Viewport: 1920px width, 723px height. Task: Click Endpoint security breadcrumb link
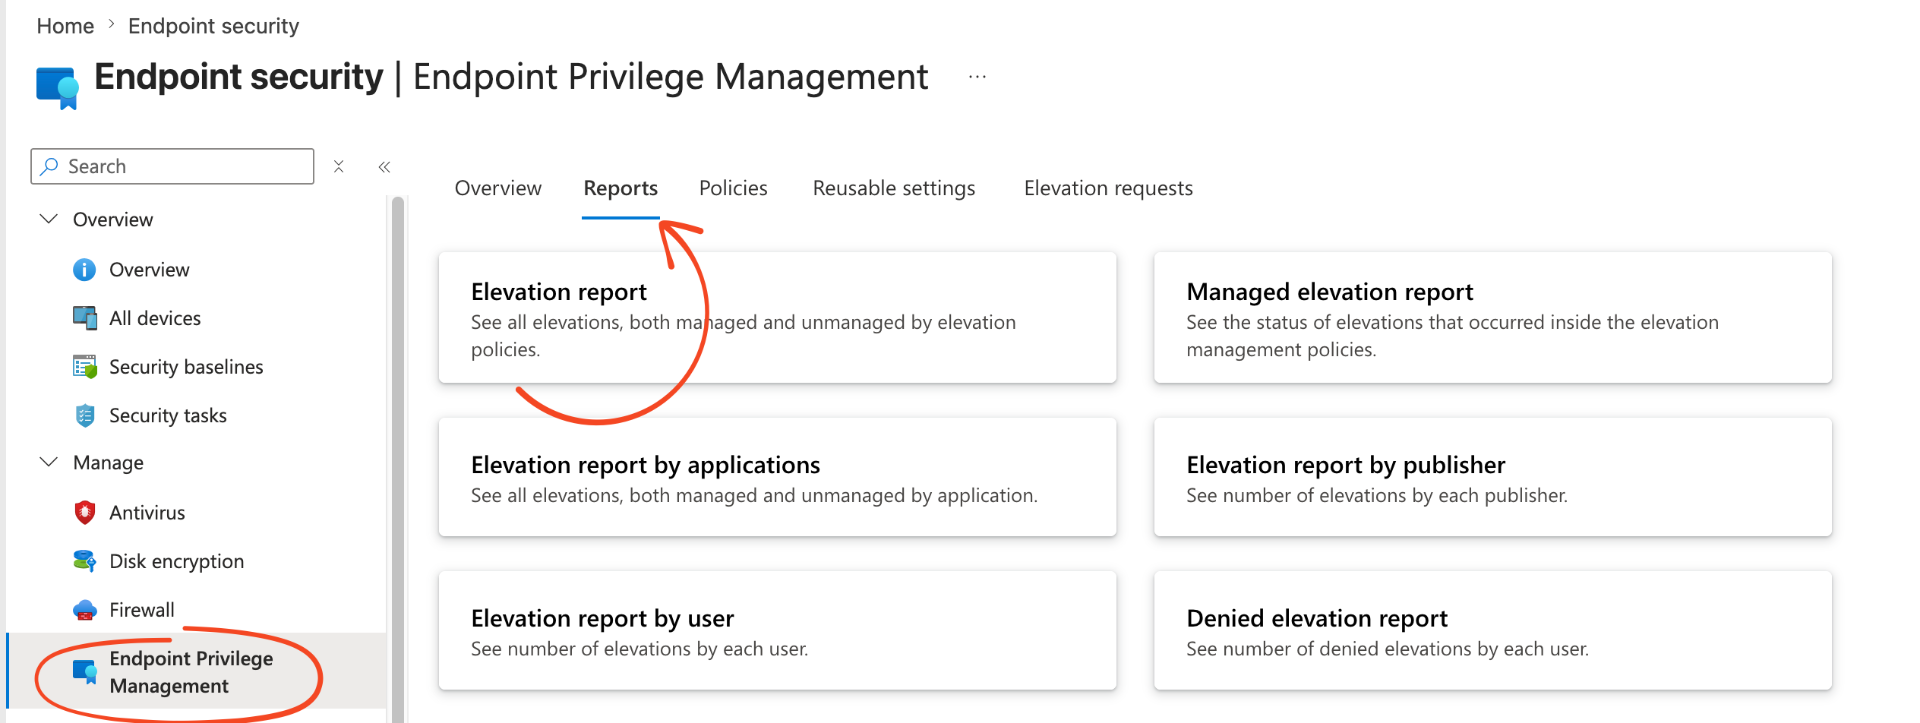[x=213, y=26]
